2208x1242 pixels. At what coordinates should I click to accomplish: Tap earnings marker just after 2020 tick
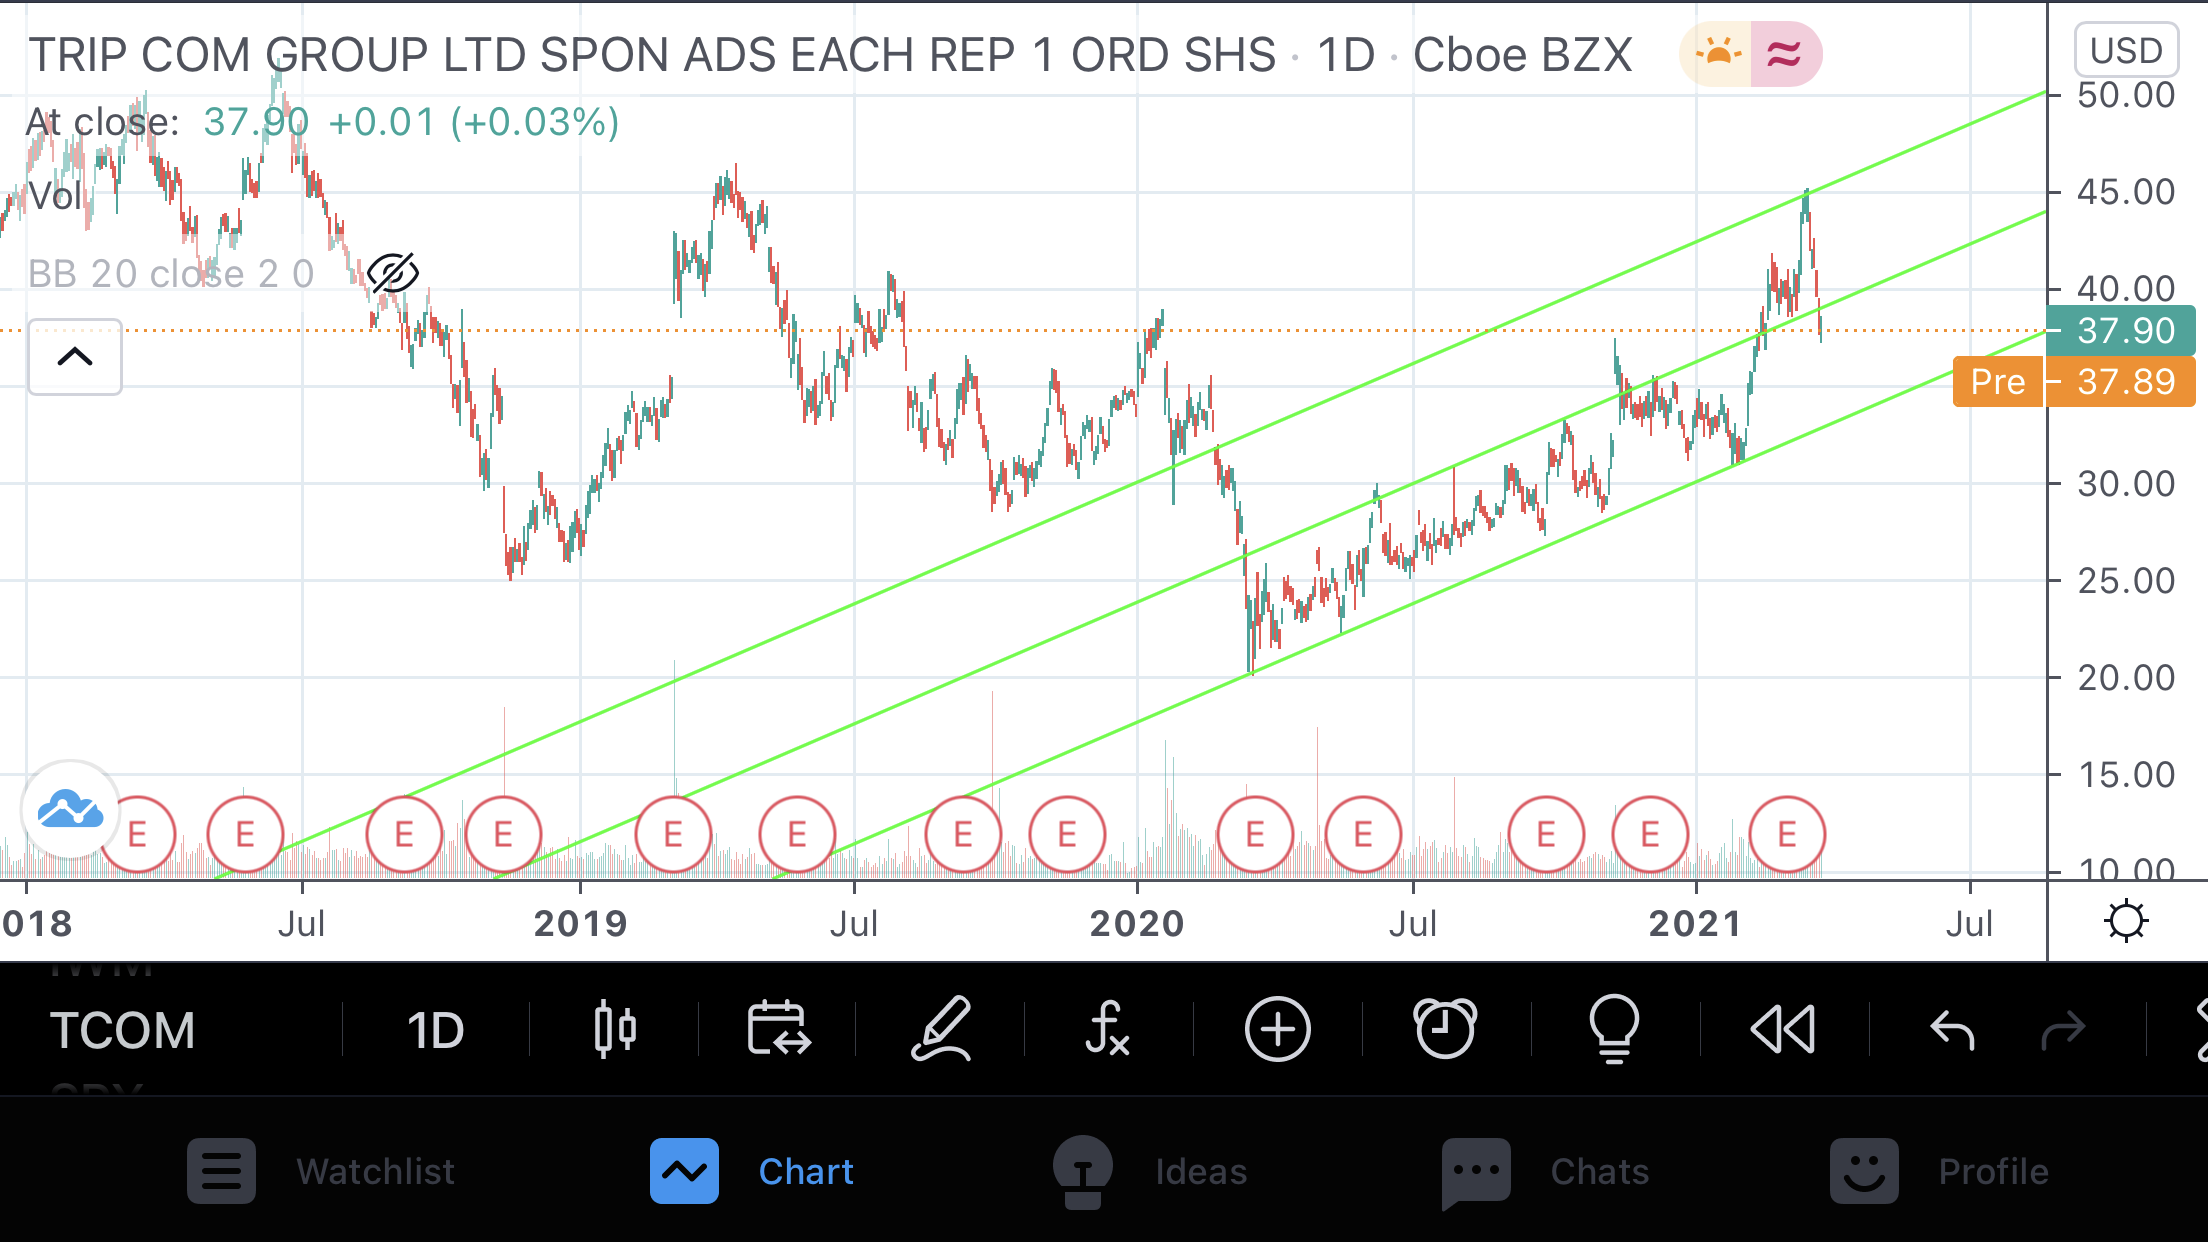tap(1255, 834)
